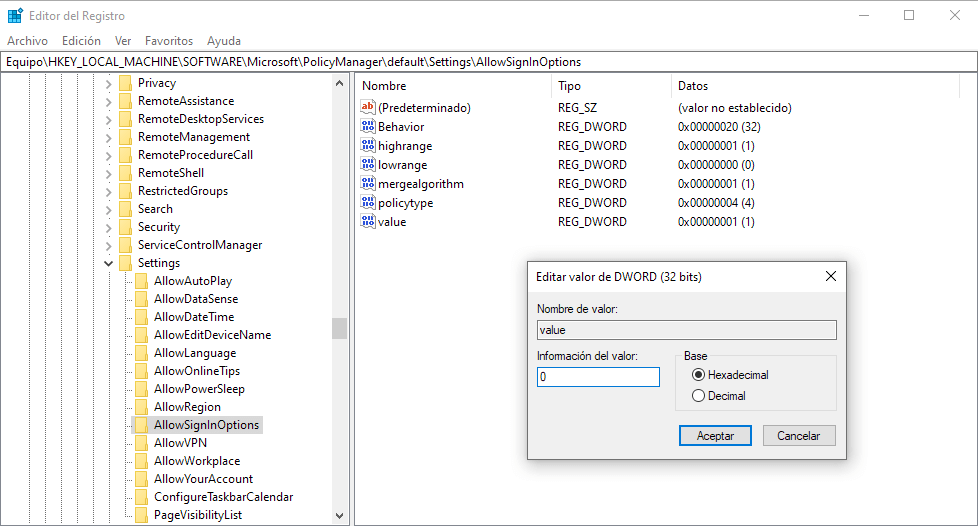
Task: Expand the RemoteProcedureCall tree node
Action: click(x=109, y=156)
